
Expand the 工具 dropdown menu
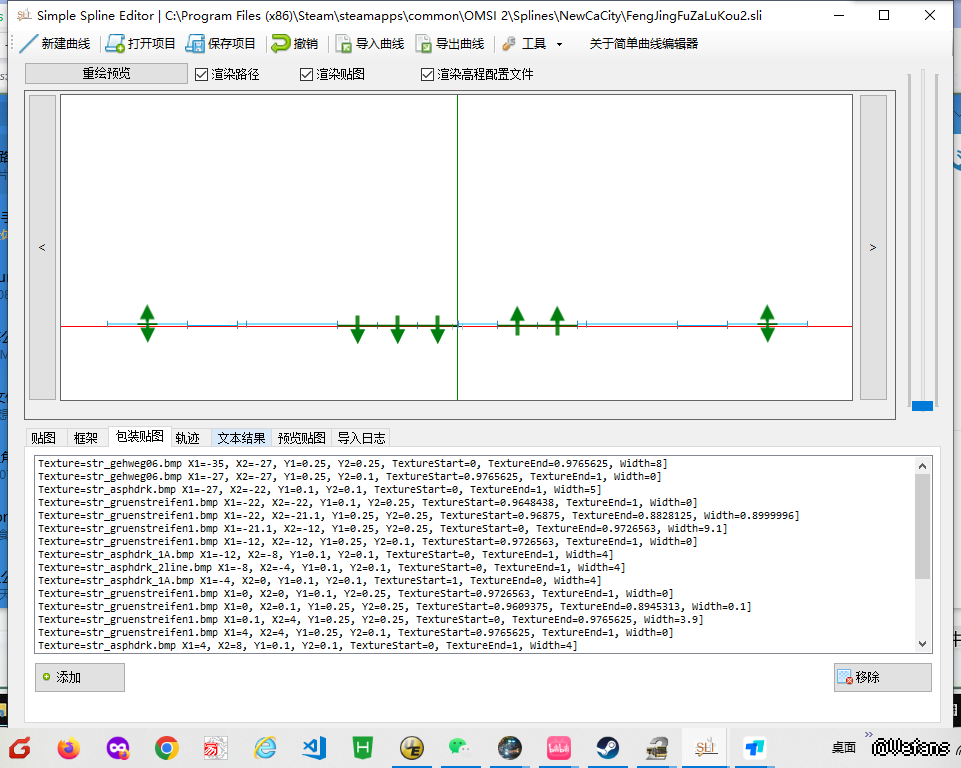click(534, 44)
